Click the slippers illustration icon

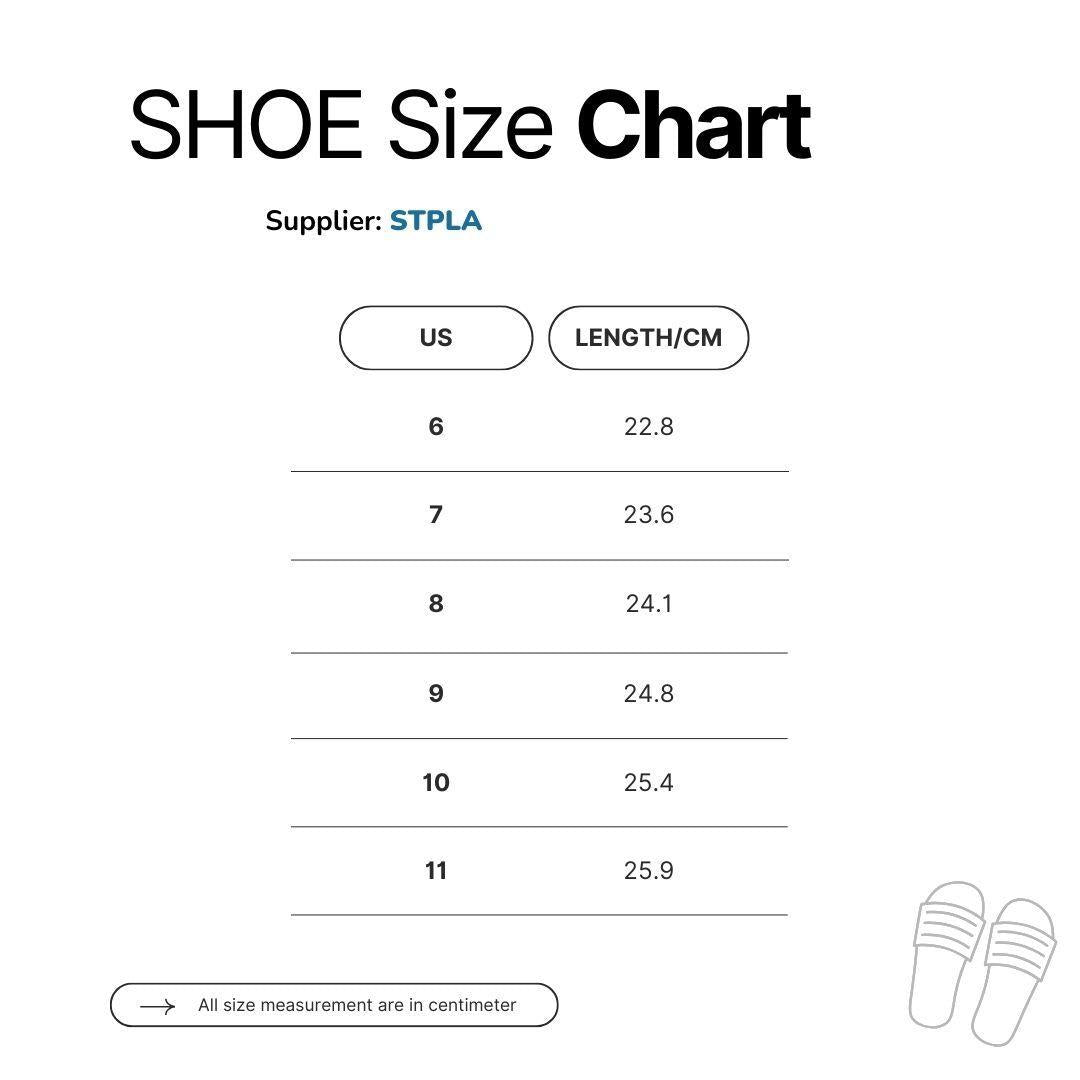coord(982,961)
